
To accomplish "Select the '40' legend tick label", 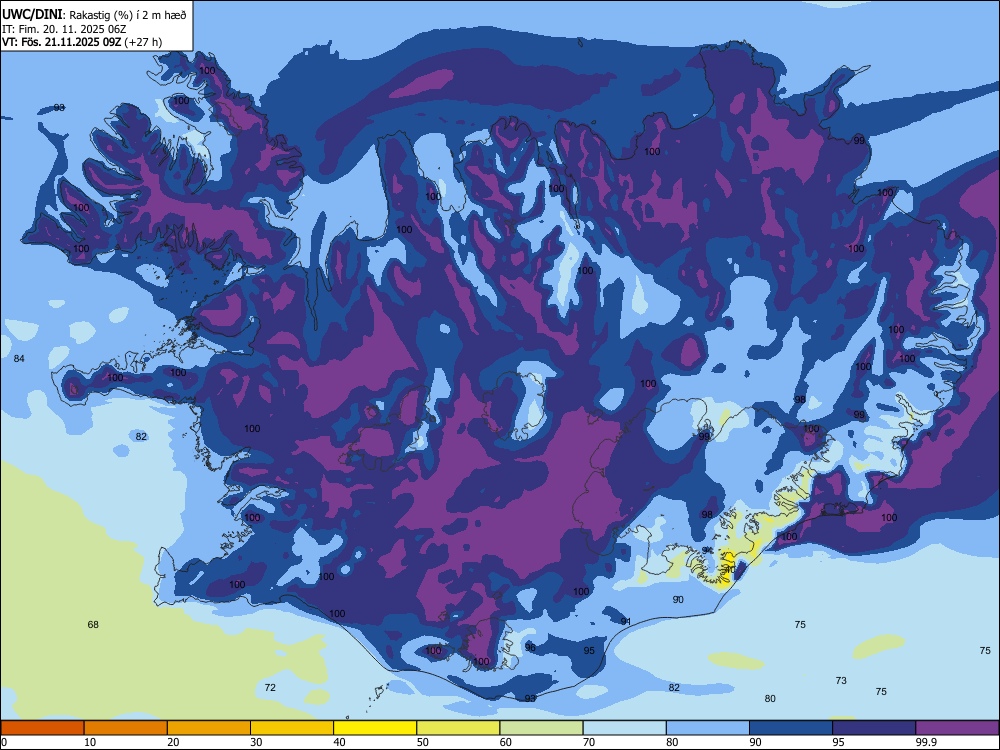I will coord(339,742).
